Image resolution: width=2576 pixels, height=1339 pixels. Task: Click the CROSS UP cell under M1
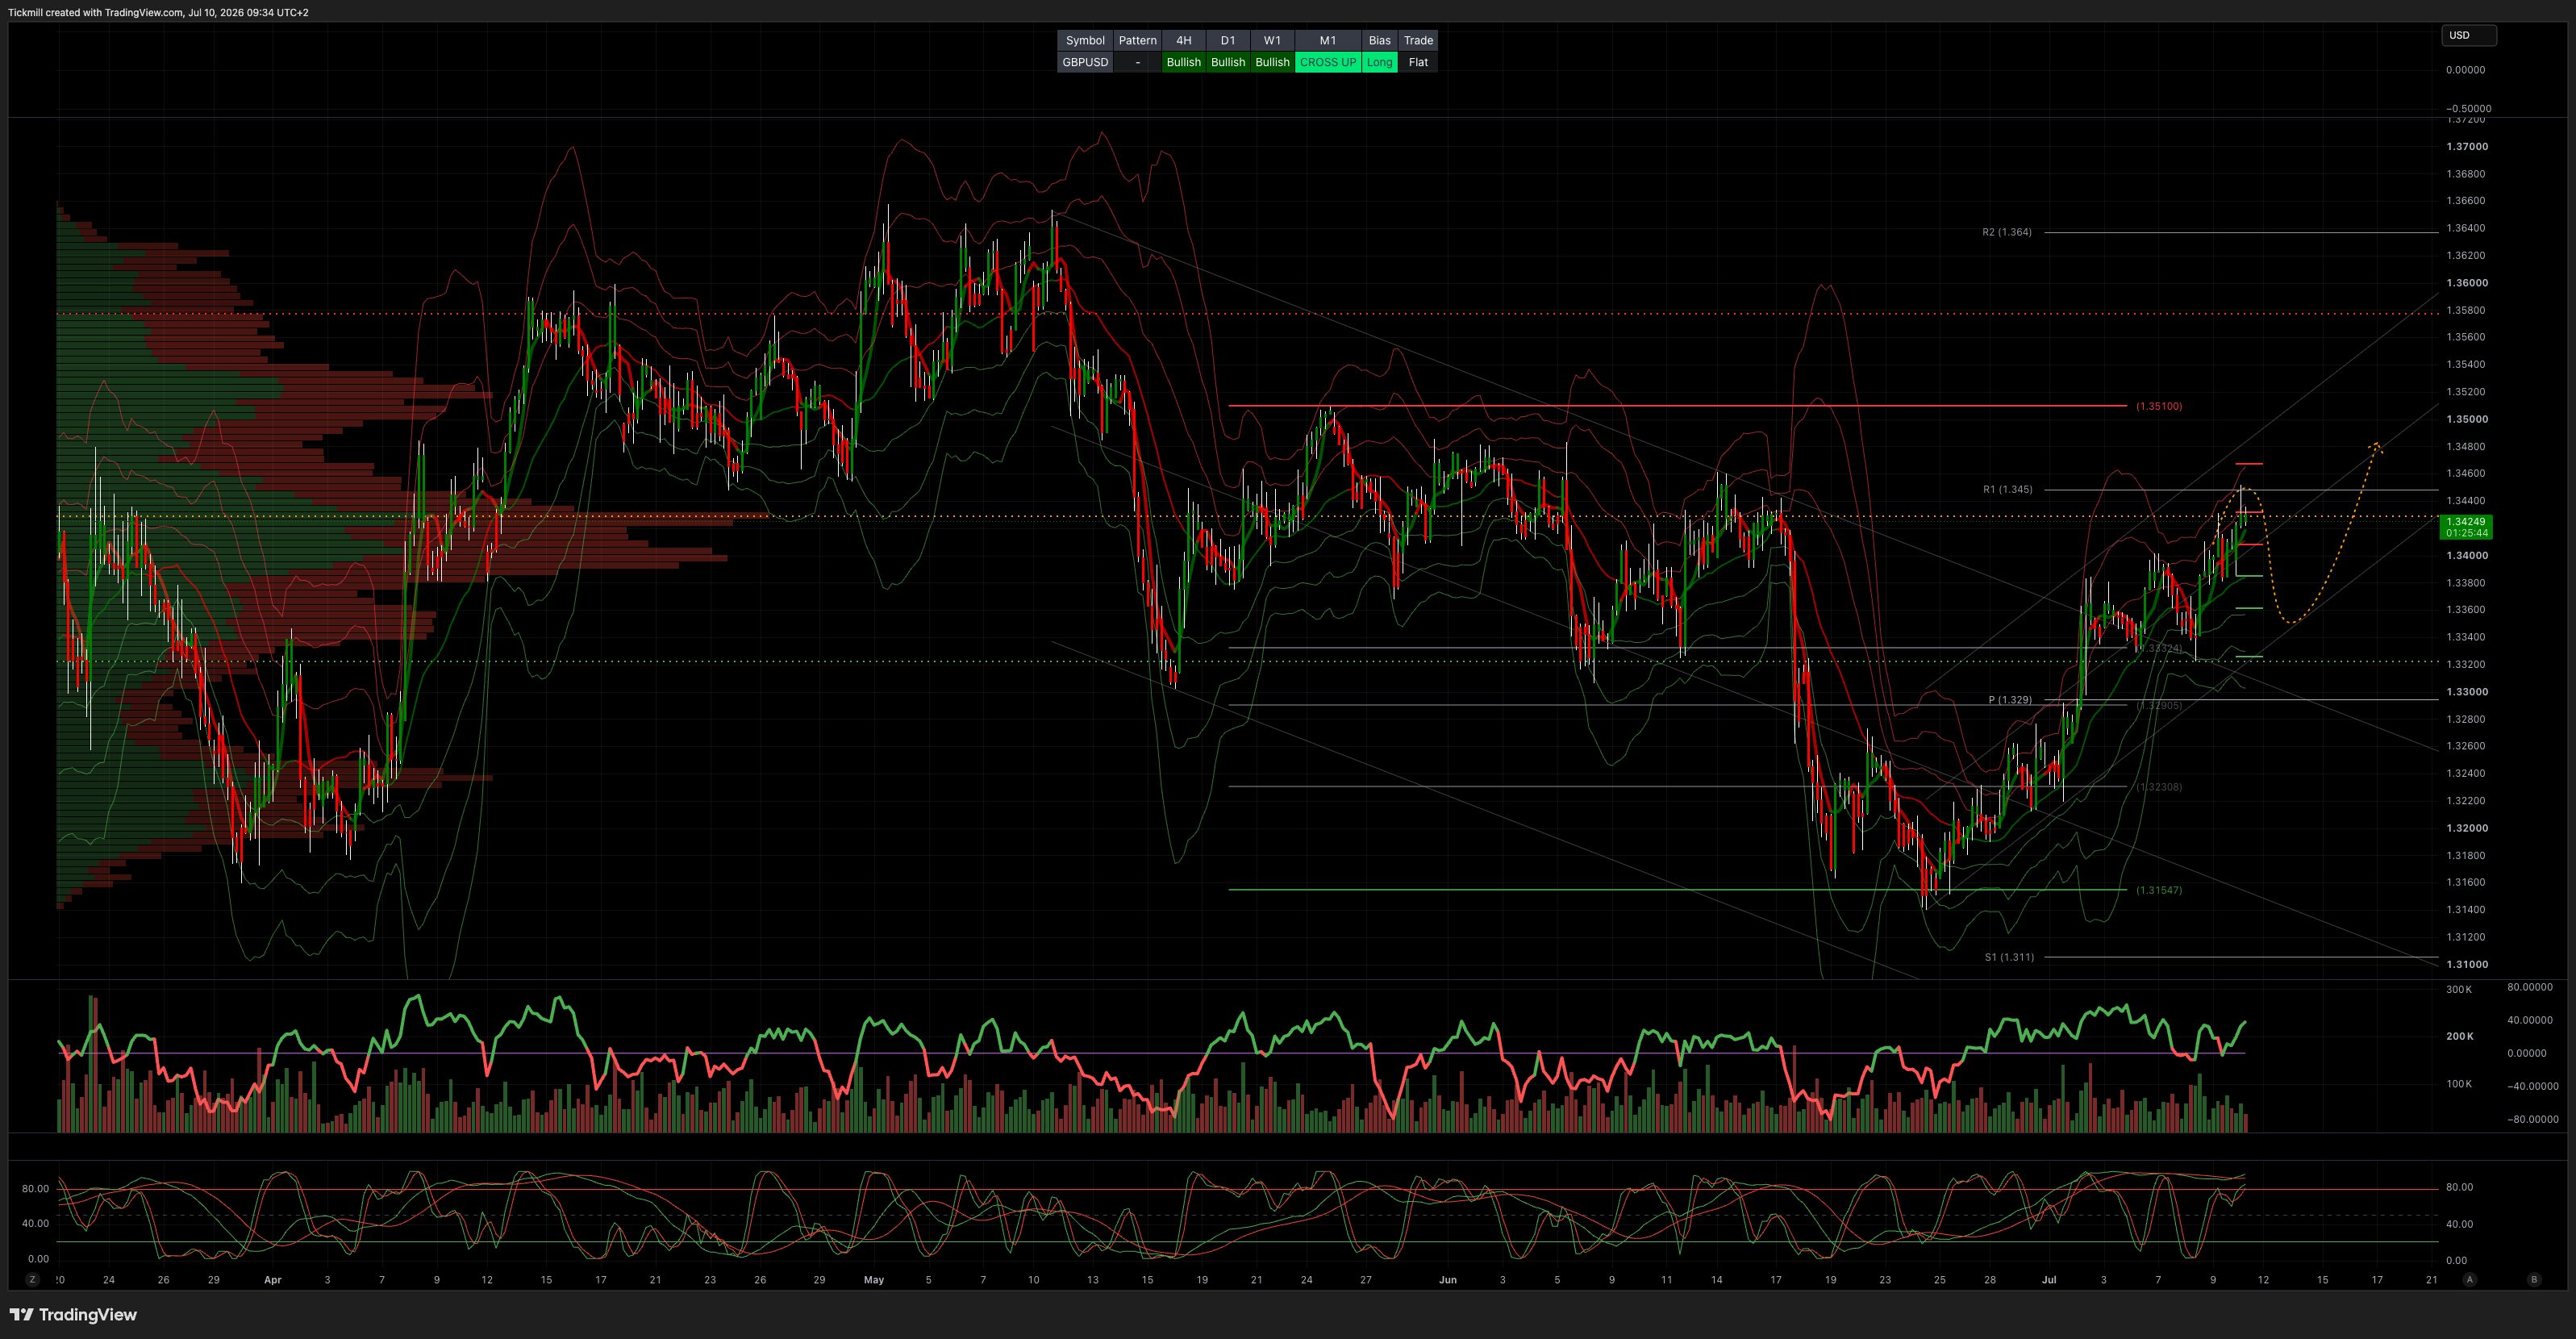point(1327,62)
